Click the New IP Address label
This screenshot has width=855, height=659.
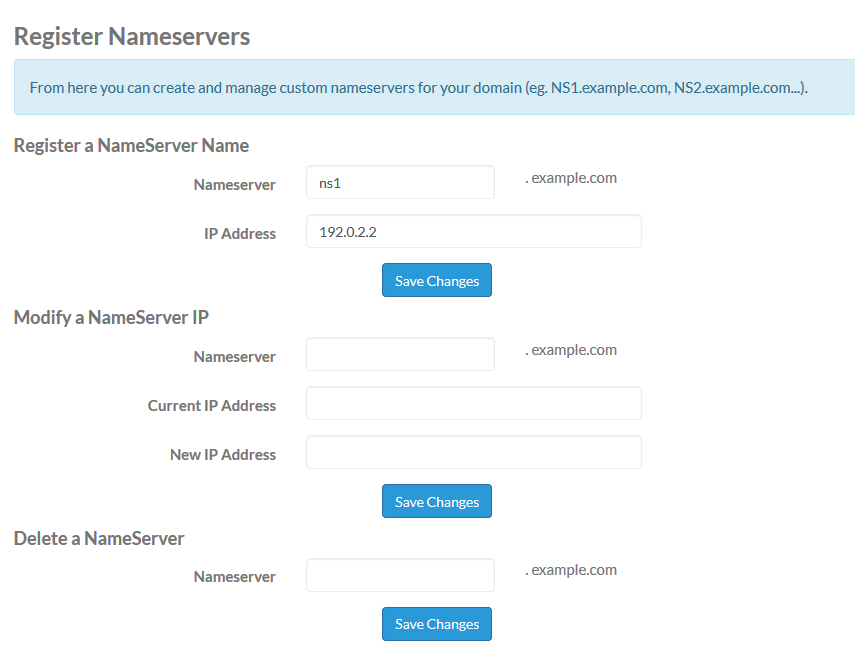[x=223, y=455]
